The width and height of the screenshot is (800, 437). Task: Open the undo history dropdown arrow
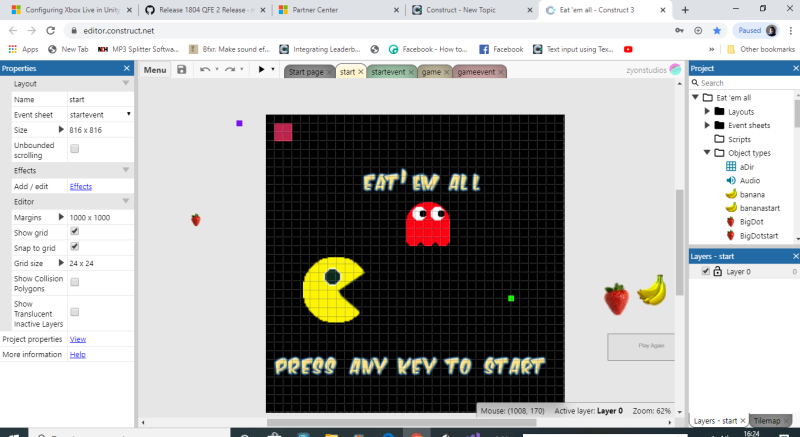217,70
